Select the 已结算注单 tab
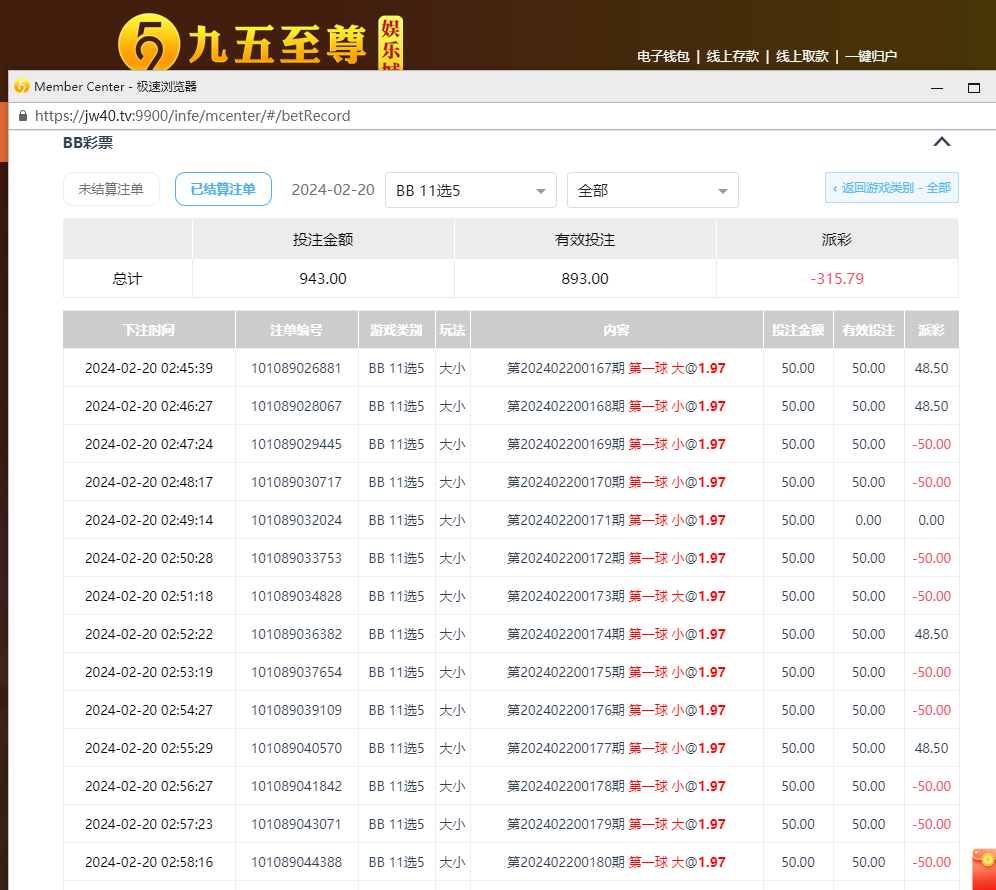This screenshot has height=890, width=996. 223,189
